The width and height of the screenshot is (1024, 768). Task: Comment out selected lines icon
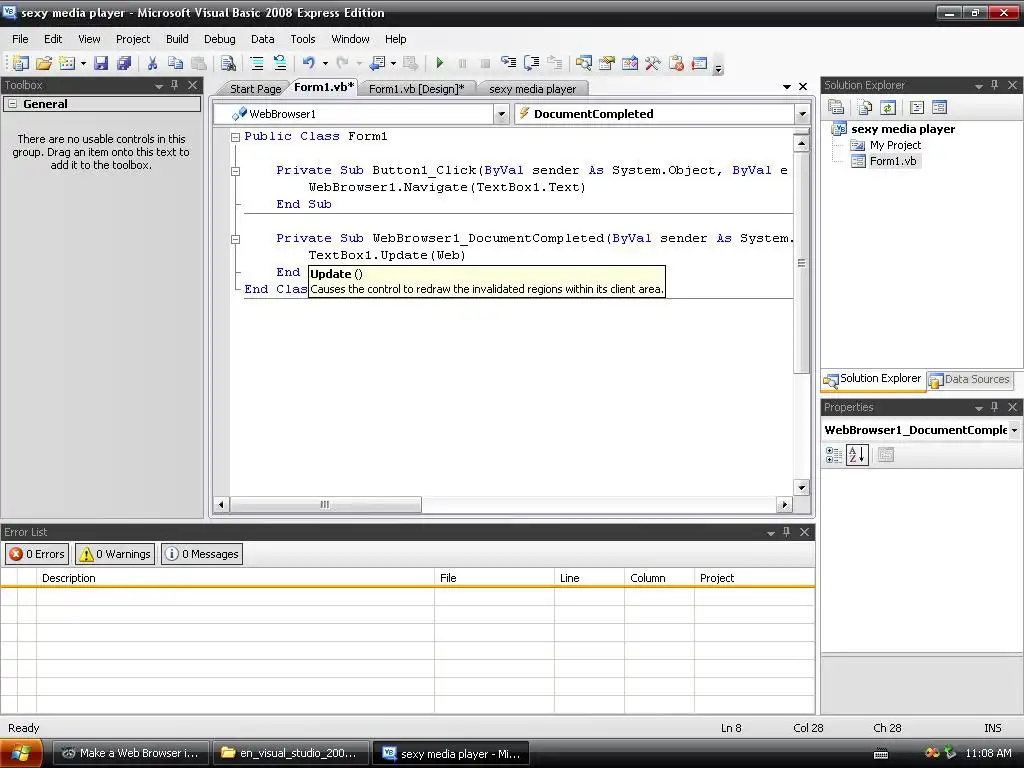coord(257,63)
